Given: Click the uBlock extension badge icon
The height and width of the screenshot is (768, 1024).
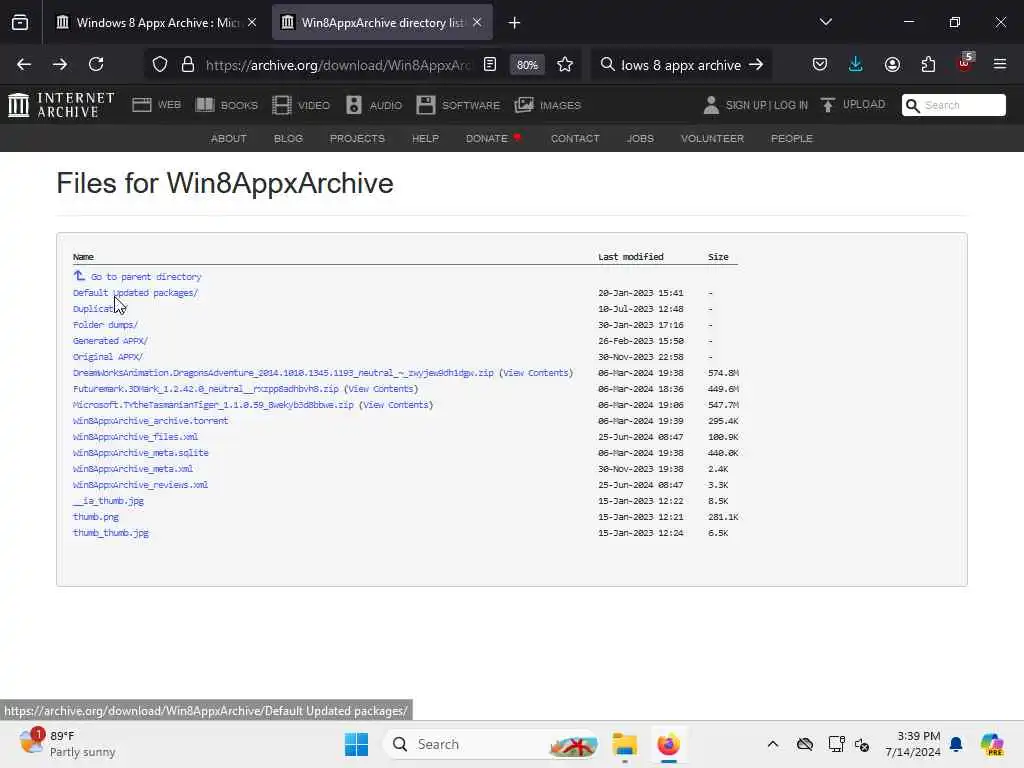Looking at the screenshot, I should pyautogui.click(x=965, y=63).
